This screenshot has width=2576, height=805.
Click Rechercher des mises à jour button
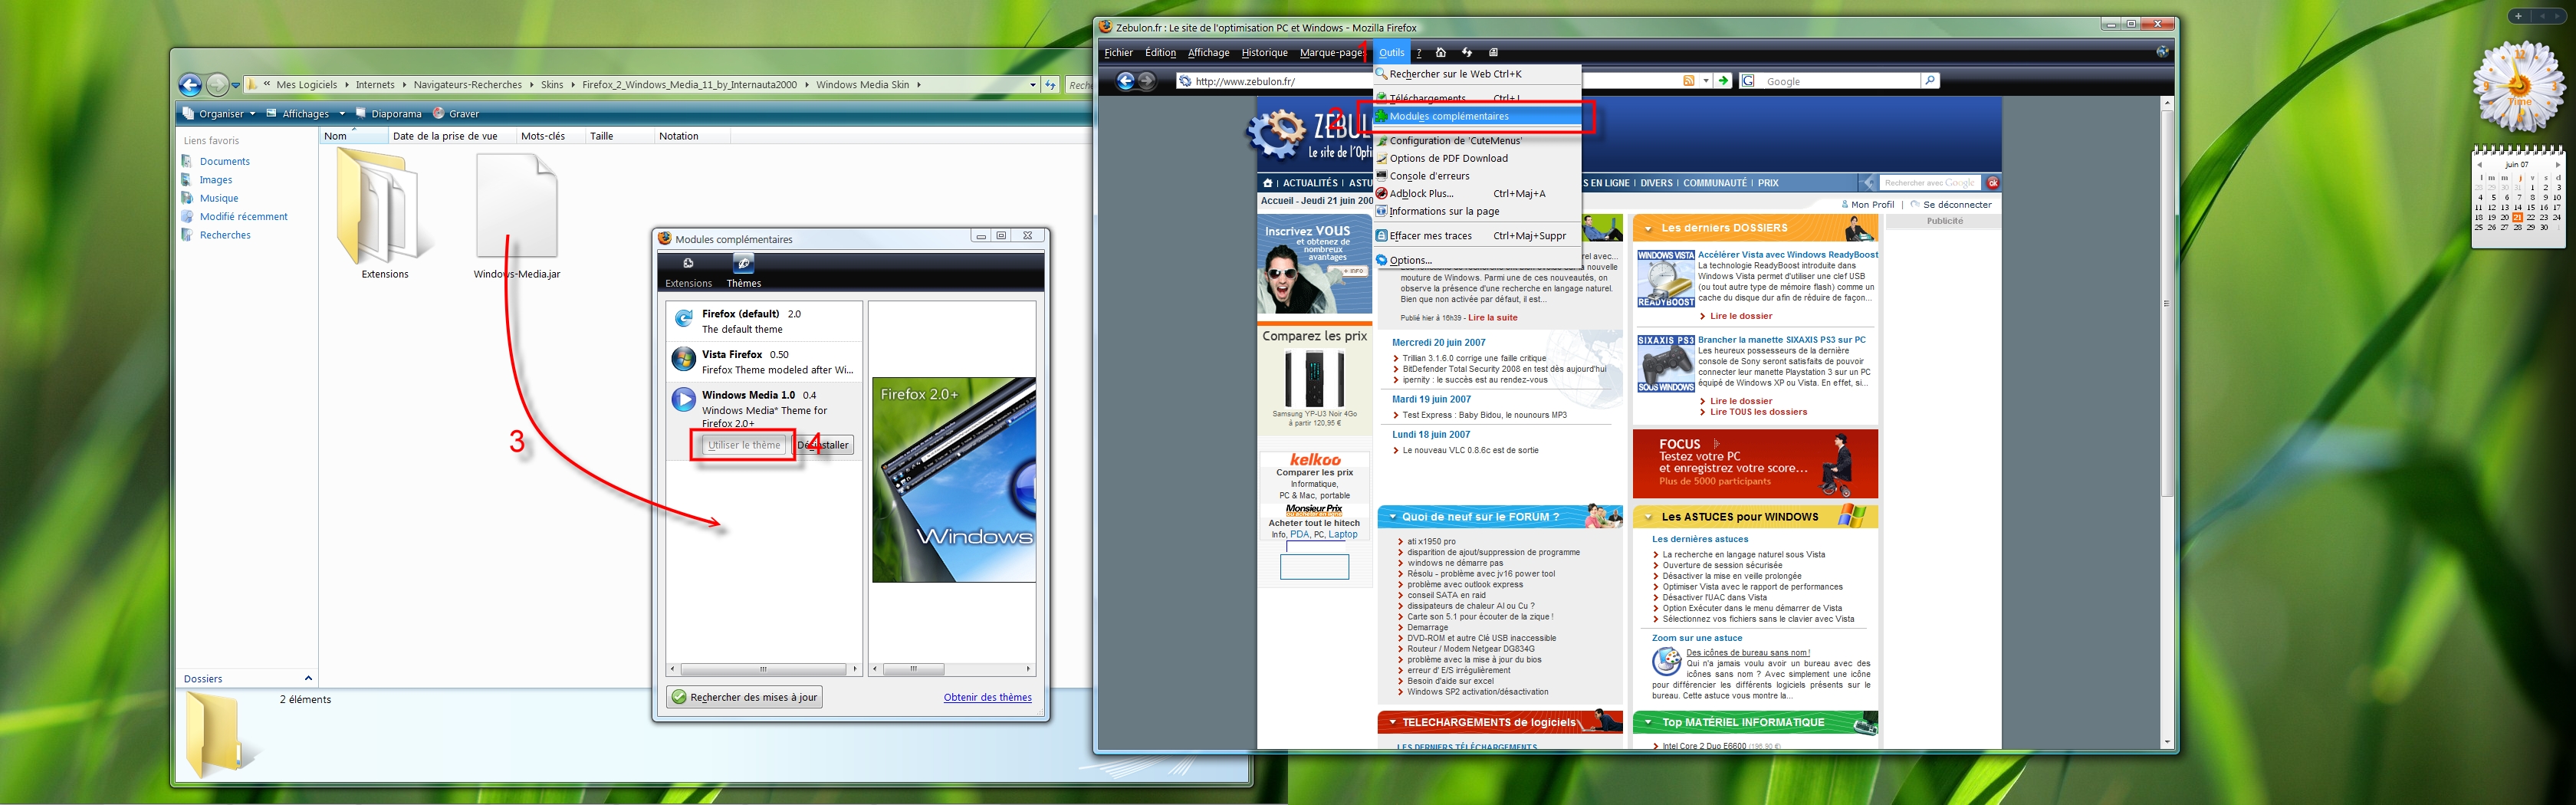pos(744,697)
